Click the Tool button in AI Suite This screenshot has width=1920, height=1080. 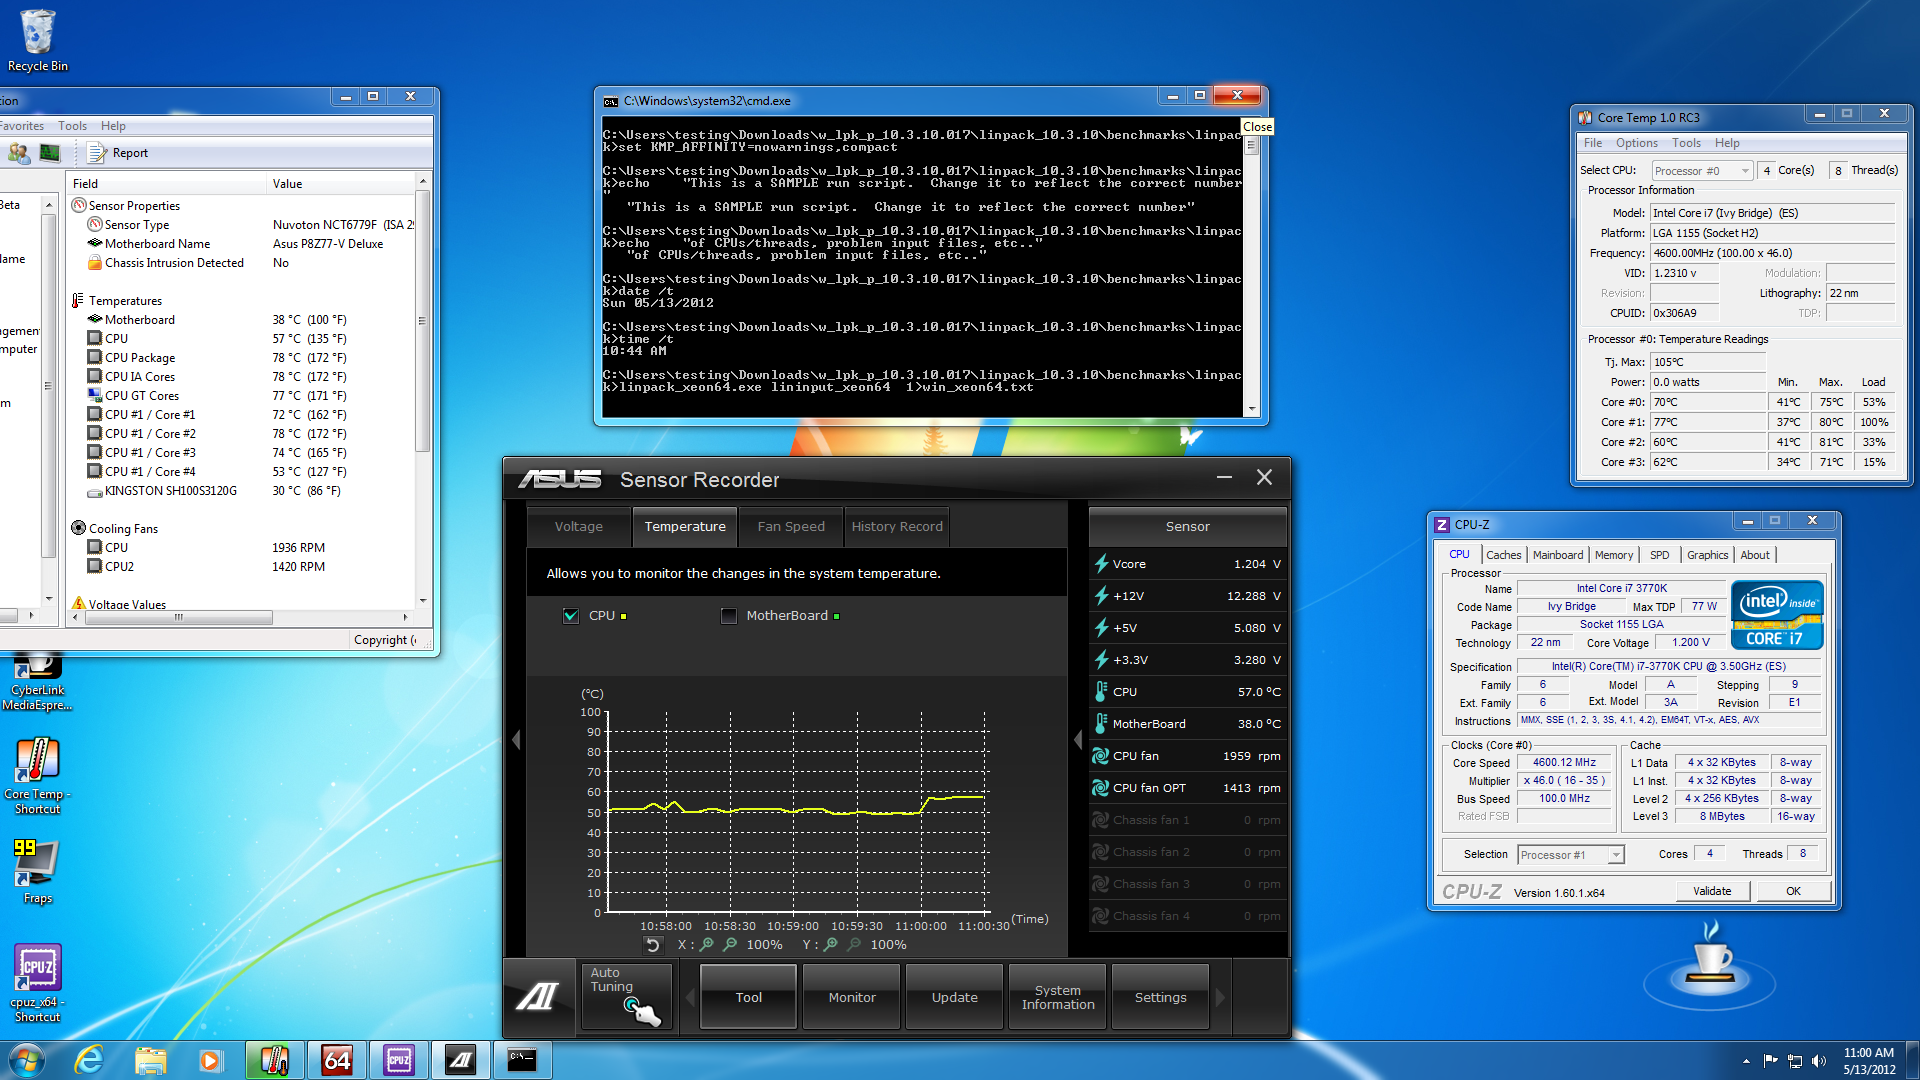749,997
